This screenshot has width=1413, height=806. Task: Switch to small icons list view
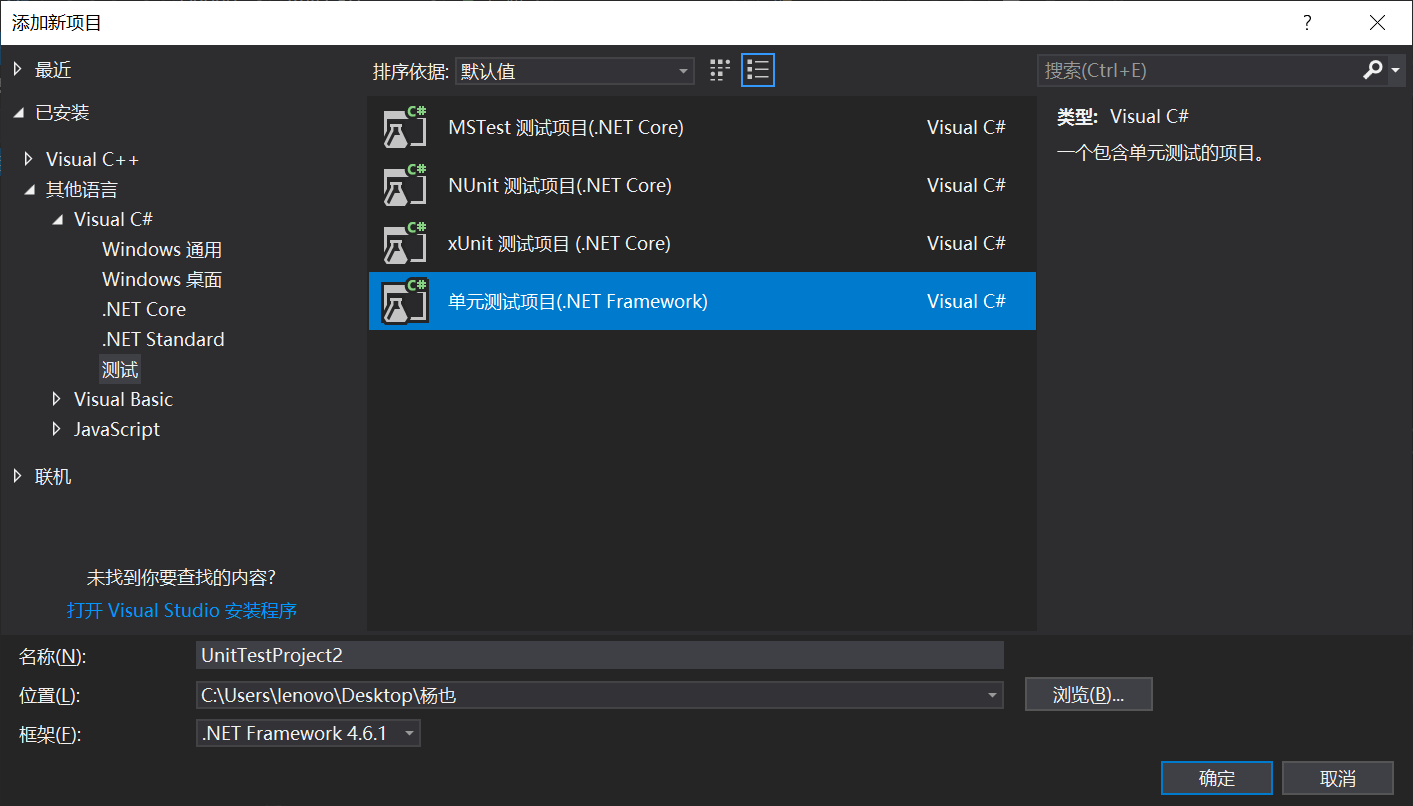pos(758,70)
